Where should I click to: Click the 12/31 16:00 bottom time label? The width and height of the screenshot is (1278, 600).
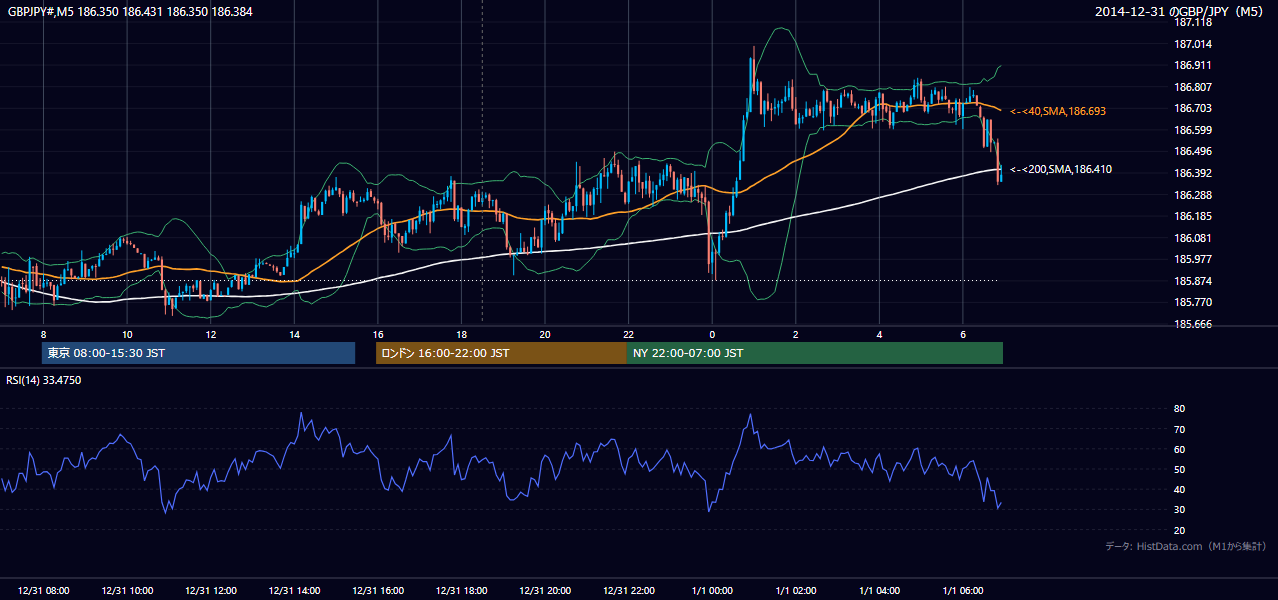click(x=378, y=591)
